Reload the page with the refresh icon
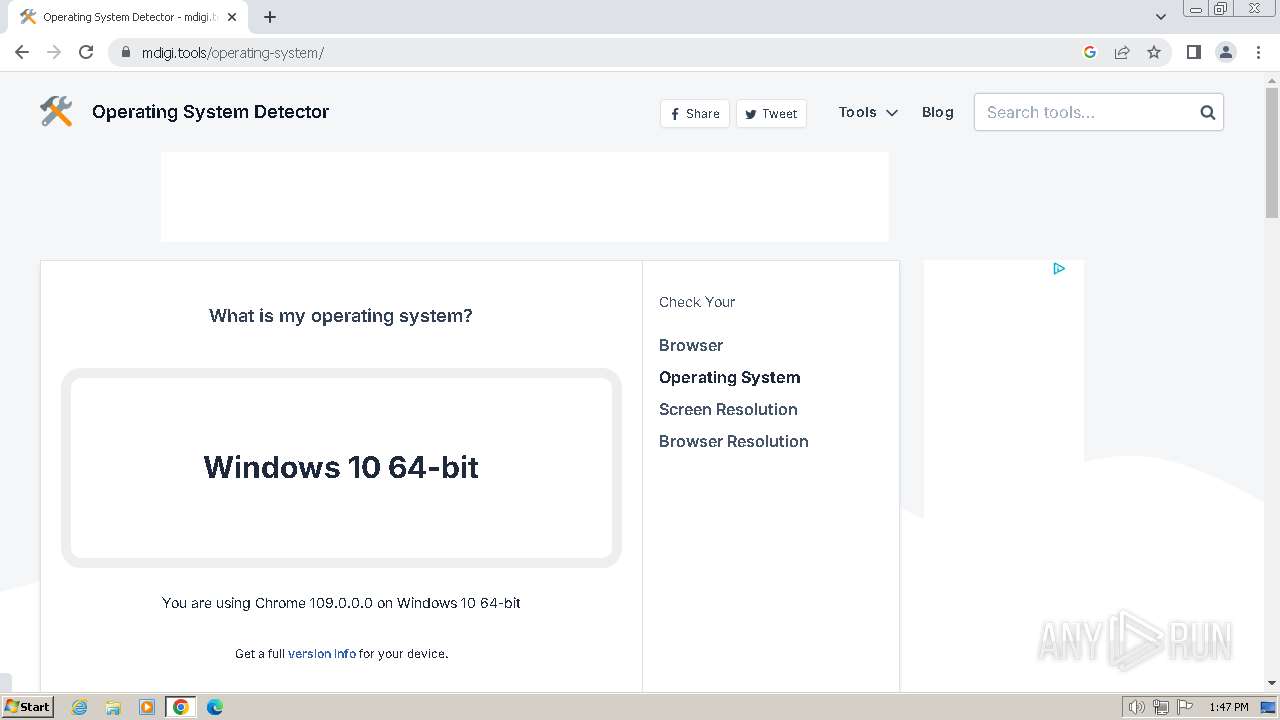1280x720 pixels. (86, 52)
